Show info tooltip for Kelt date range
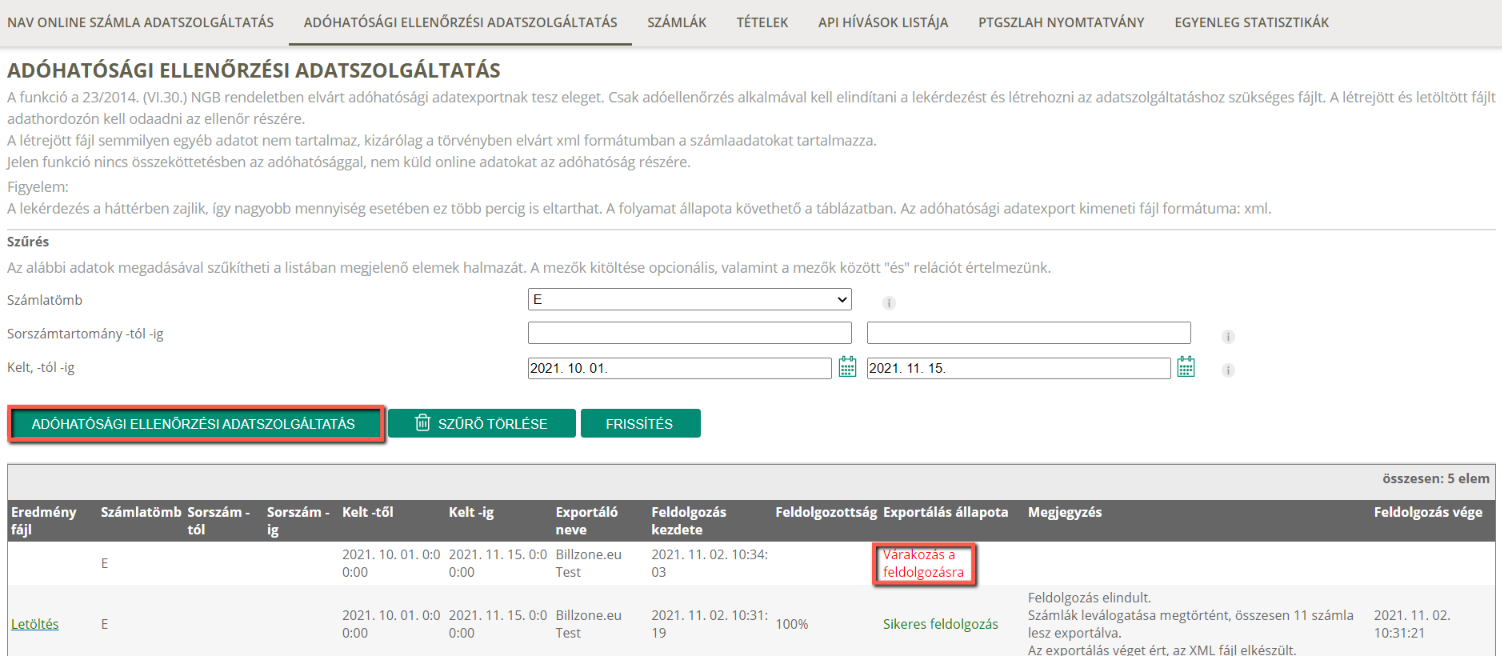Screen dimensions: 1502x656 click(x=1228, y=370)
